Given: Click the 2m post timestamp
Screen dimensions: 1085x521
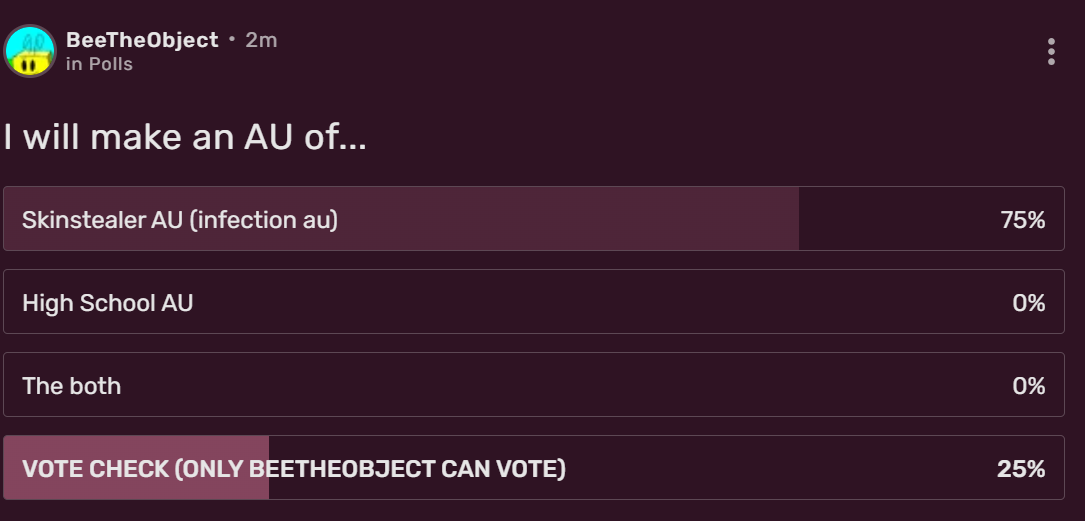Looking at the screenshot, I should (x=261, y=40).
